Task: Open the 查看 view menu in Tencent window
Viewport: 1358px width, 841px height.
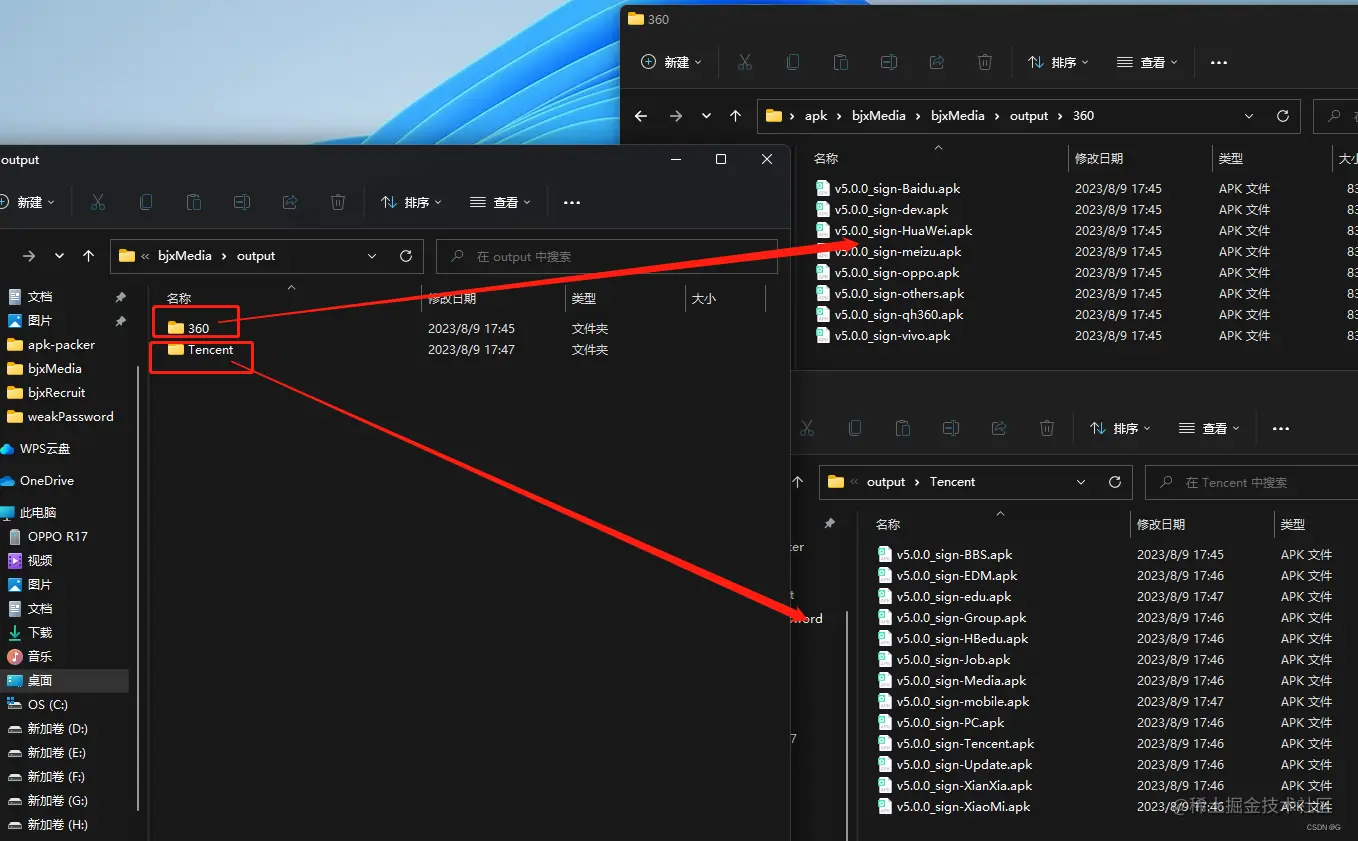Action: point(1209,428)
